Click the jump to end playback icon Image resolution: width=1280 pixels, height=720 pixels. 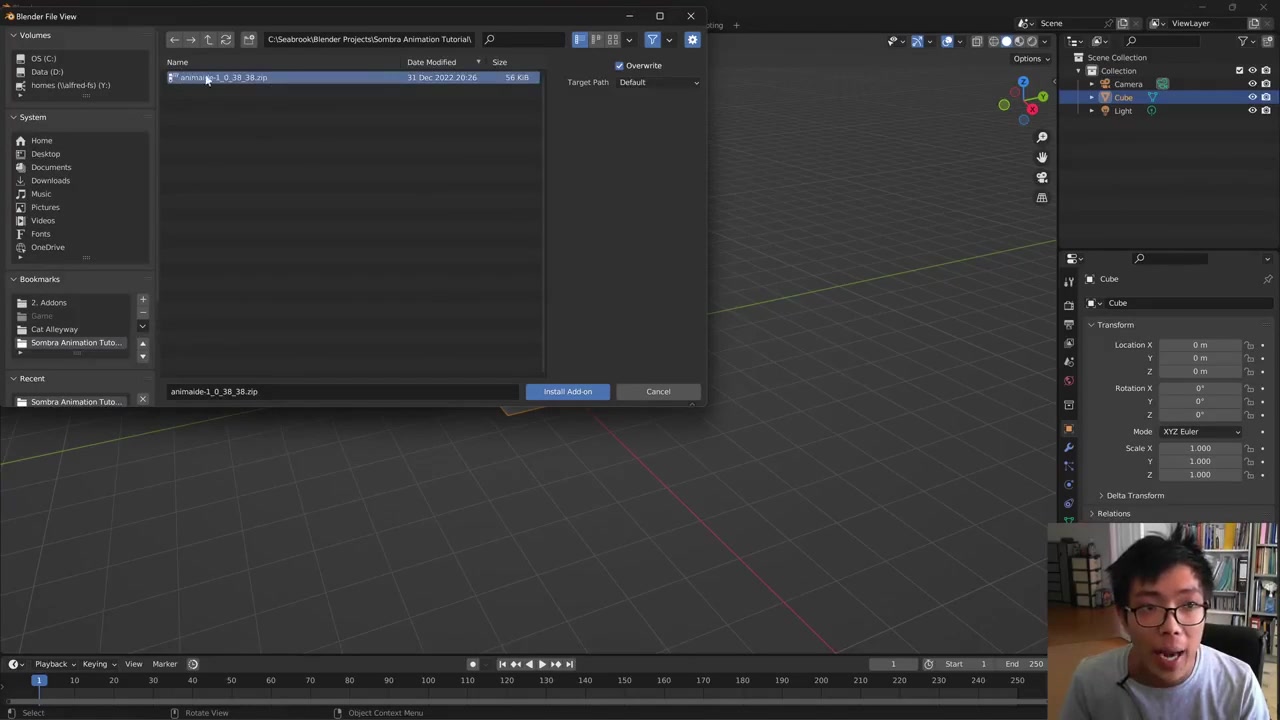pyautogui.click(x=569, y=664)
